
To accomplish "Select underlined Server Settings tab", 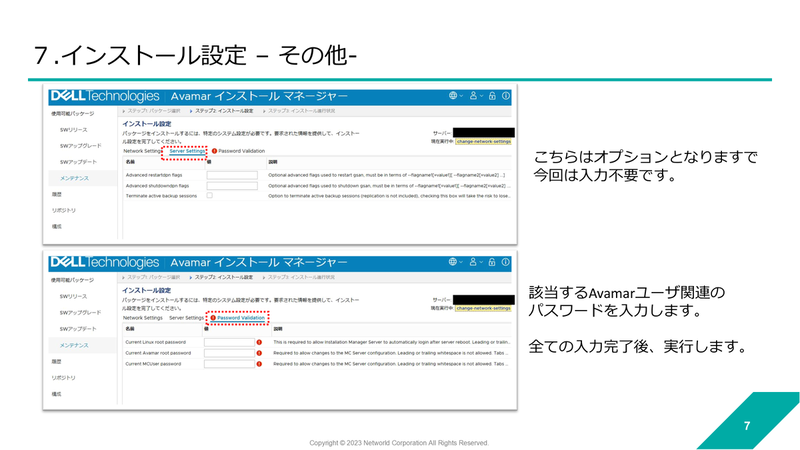I will pos(187,151).
